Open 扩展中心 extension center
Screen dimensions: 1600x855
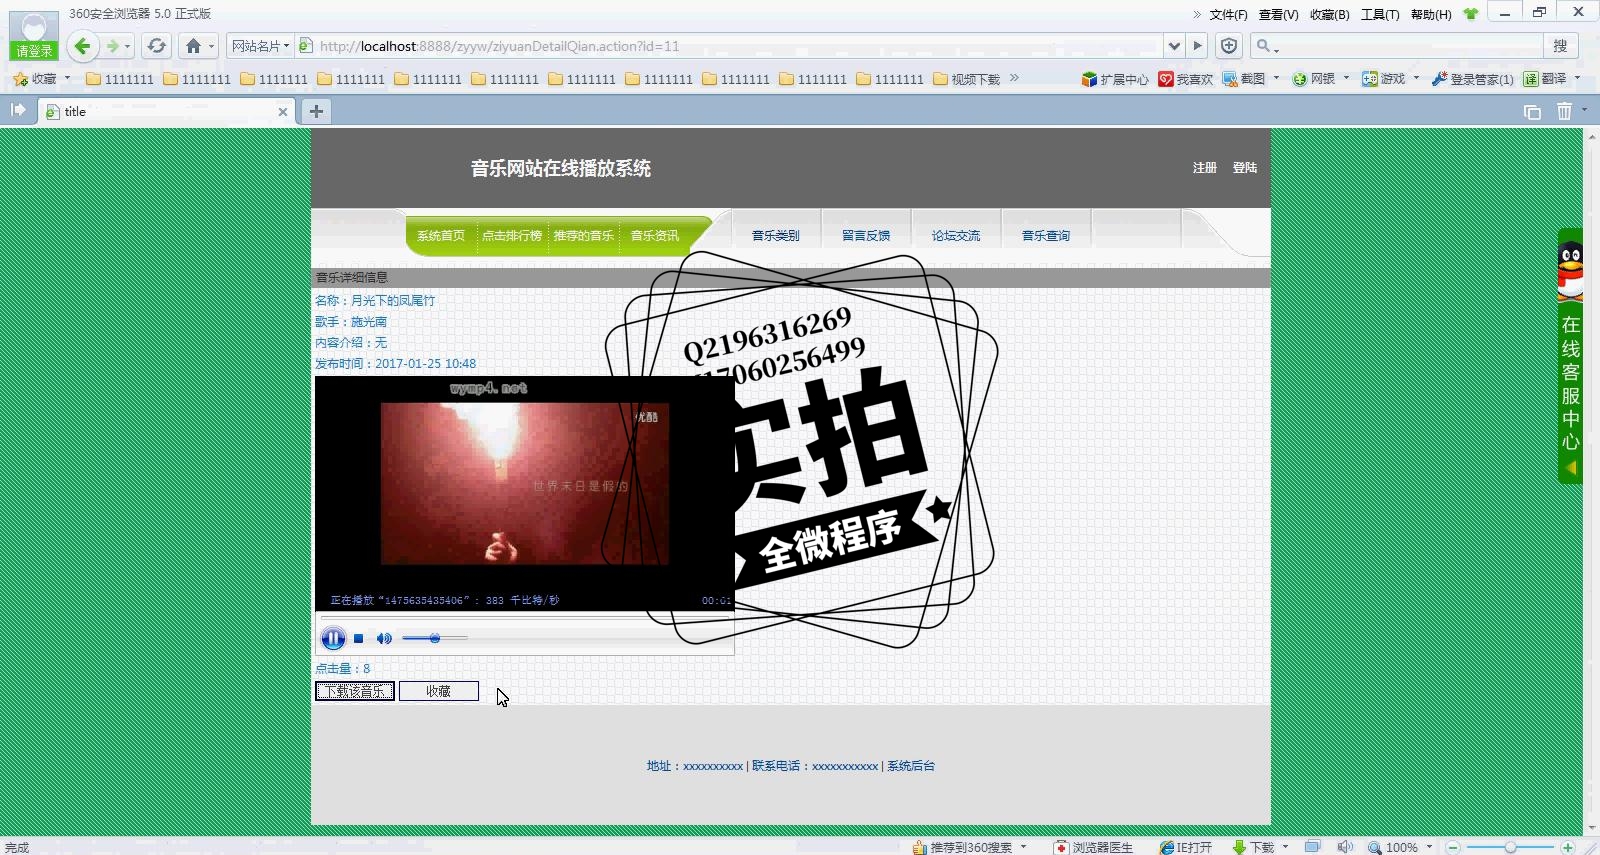tap(1115, 79)
